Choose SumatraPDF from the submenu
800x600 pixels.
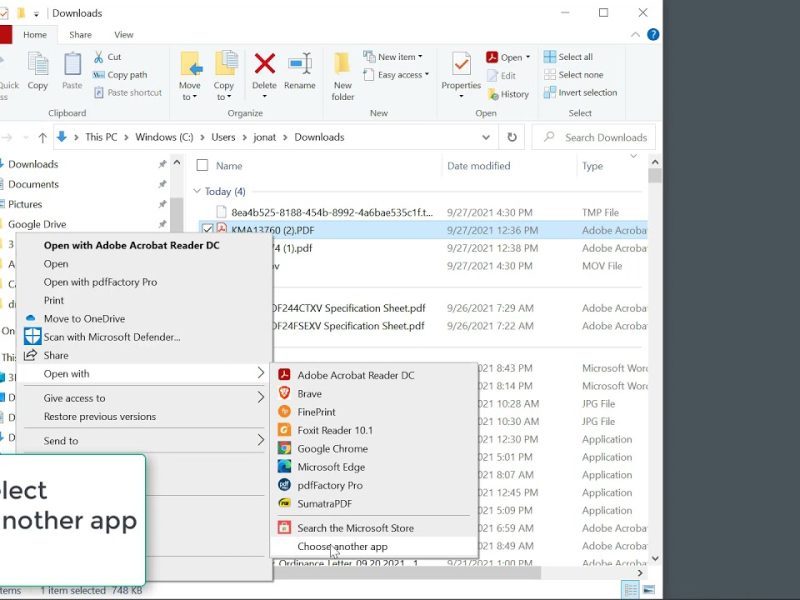tap(374, 504)
